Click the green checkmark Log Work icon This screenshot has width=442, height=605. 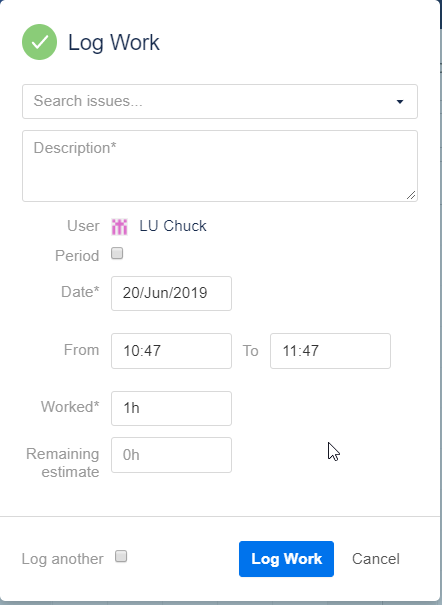coord(39,42)
